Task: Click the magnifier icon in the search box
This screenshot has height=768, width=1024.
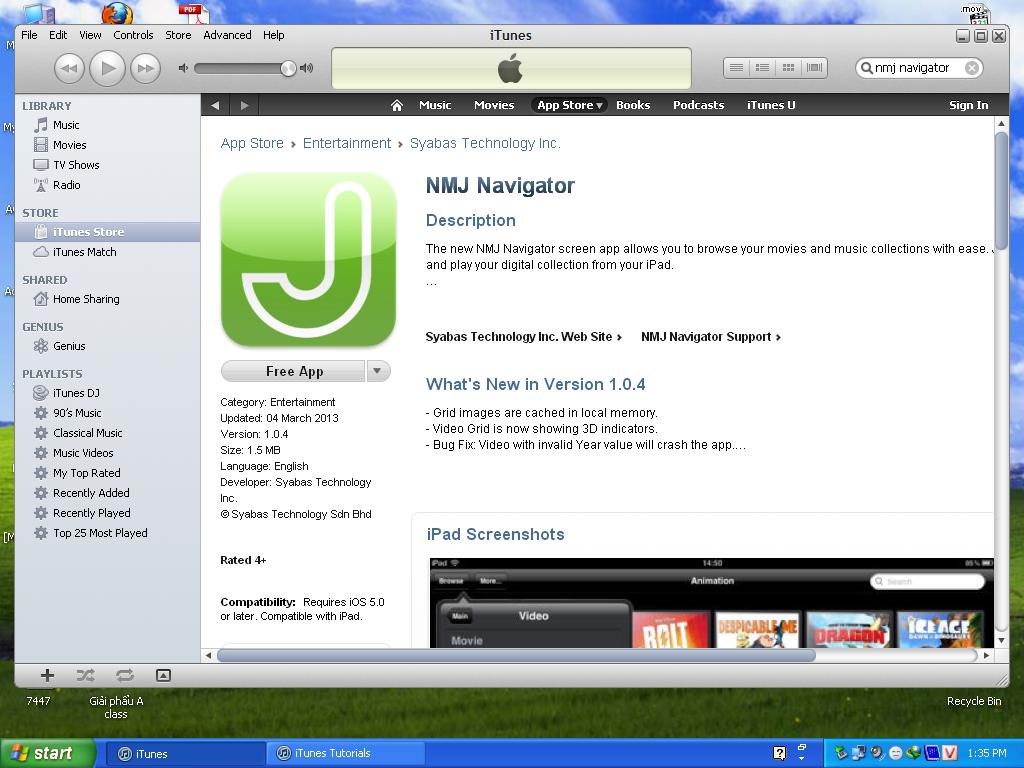Action: (867, 68)
